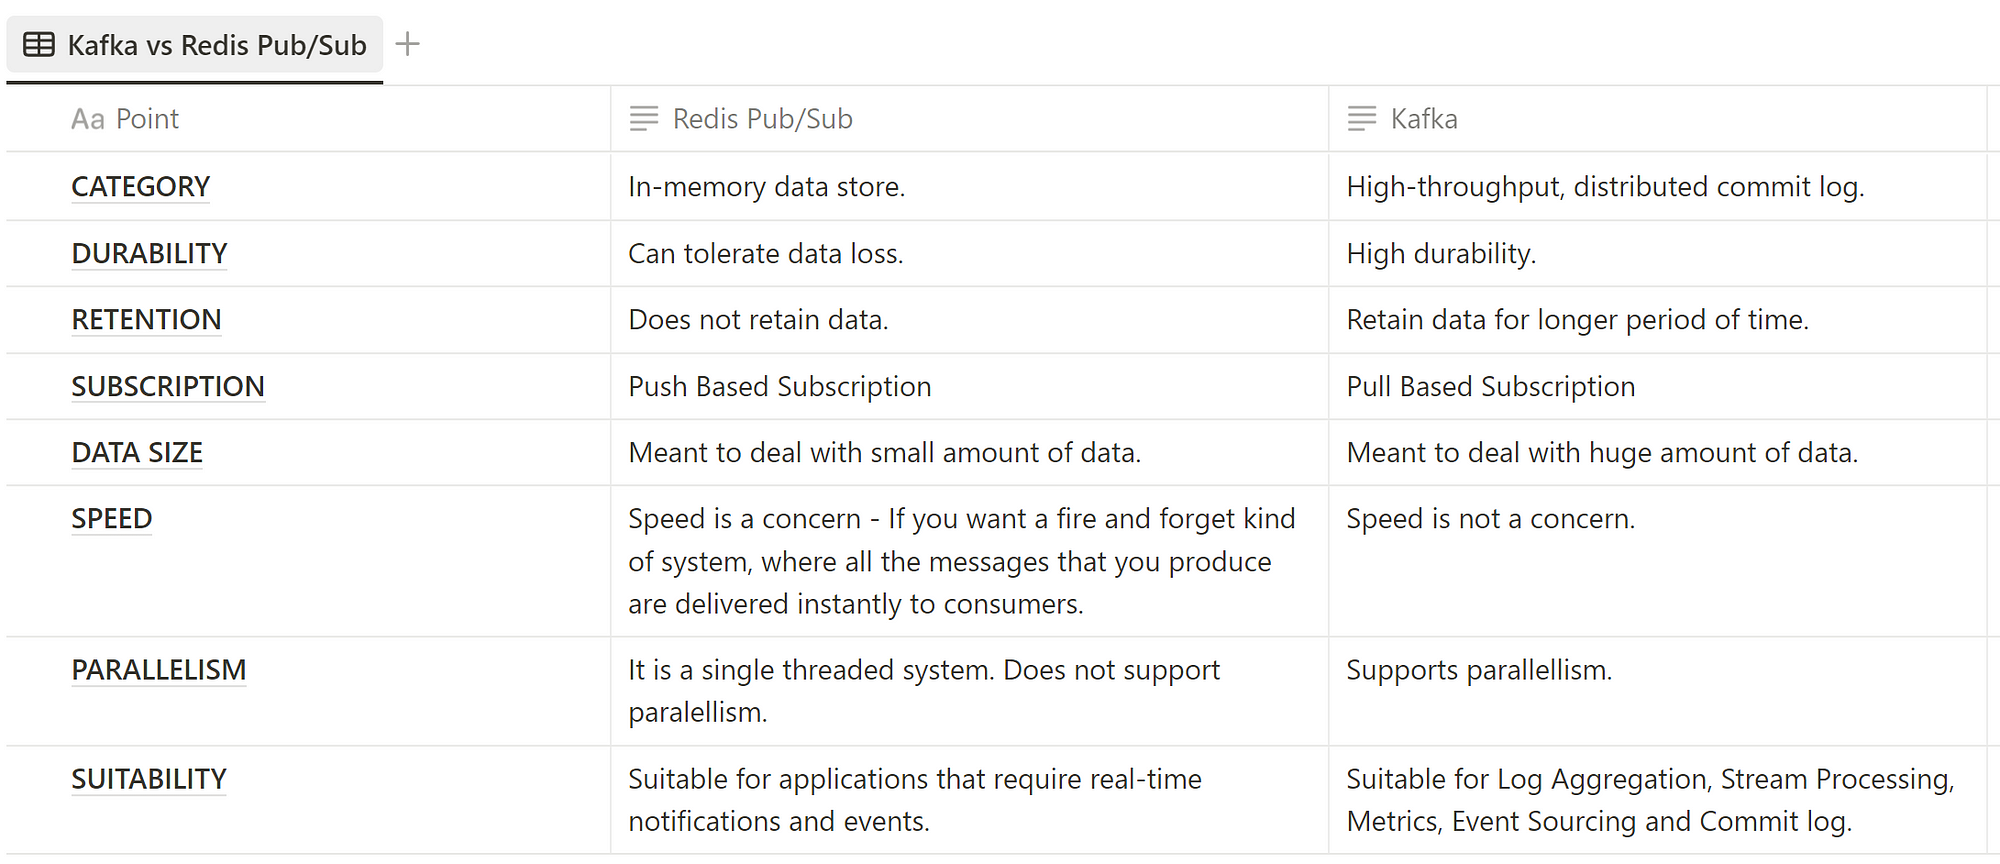The height and width of the screenshot is (864, 2000).
Task: Click the table view icon in tab
Action: (x=39, y=45)
